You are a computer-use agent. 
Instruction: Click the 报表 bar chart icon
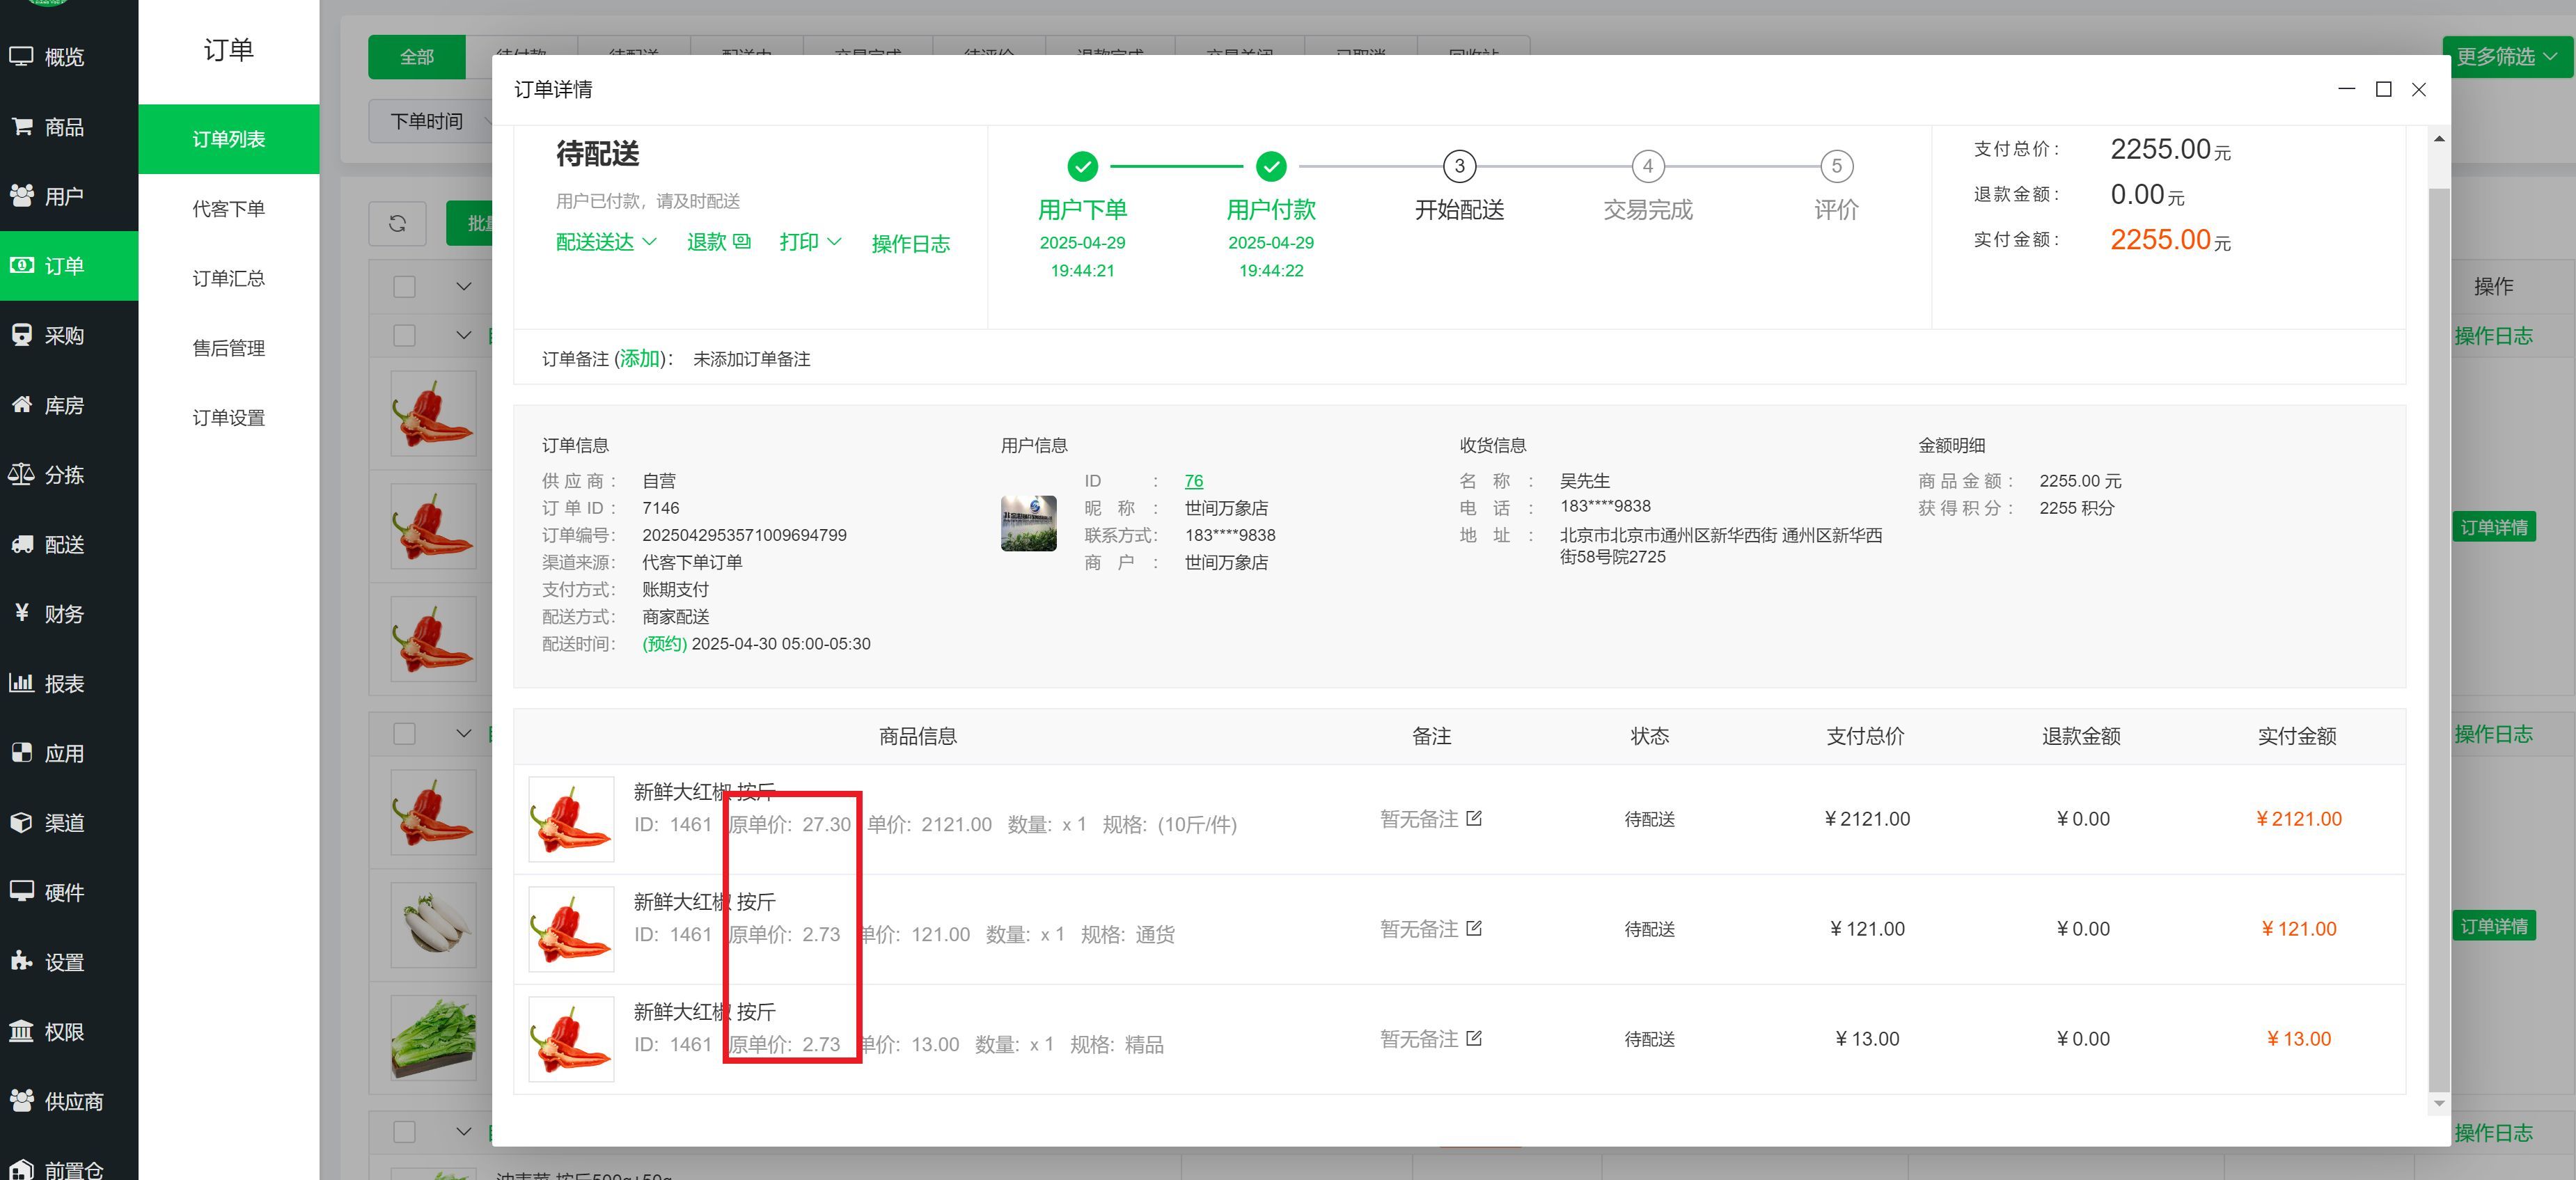pos(21,684)
